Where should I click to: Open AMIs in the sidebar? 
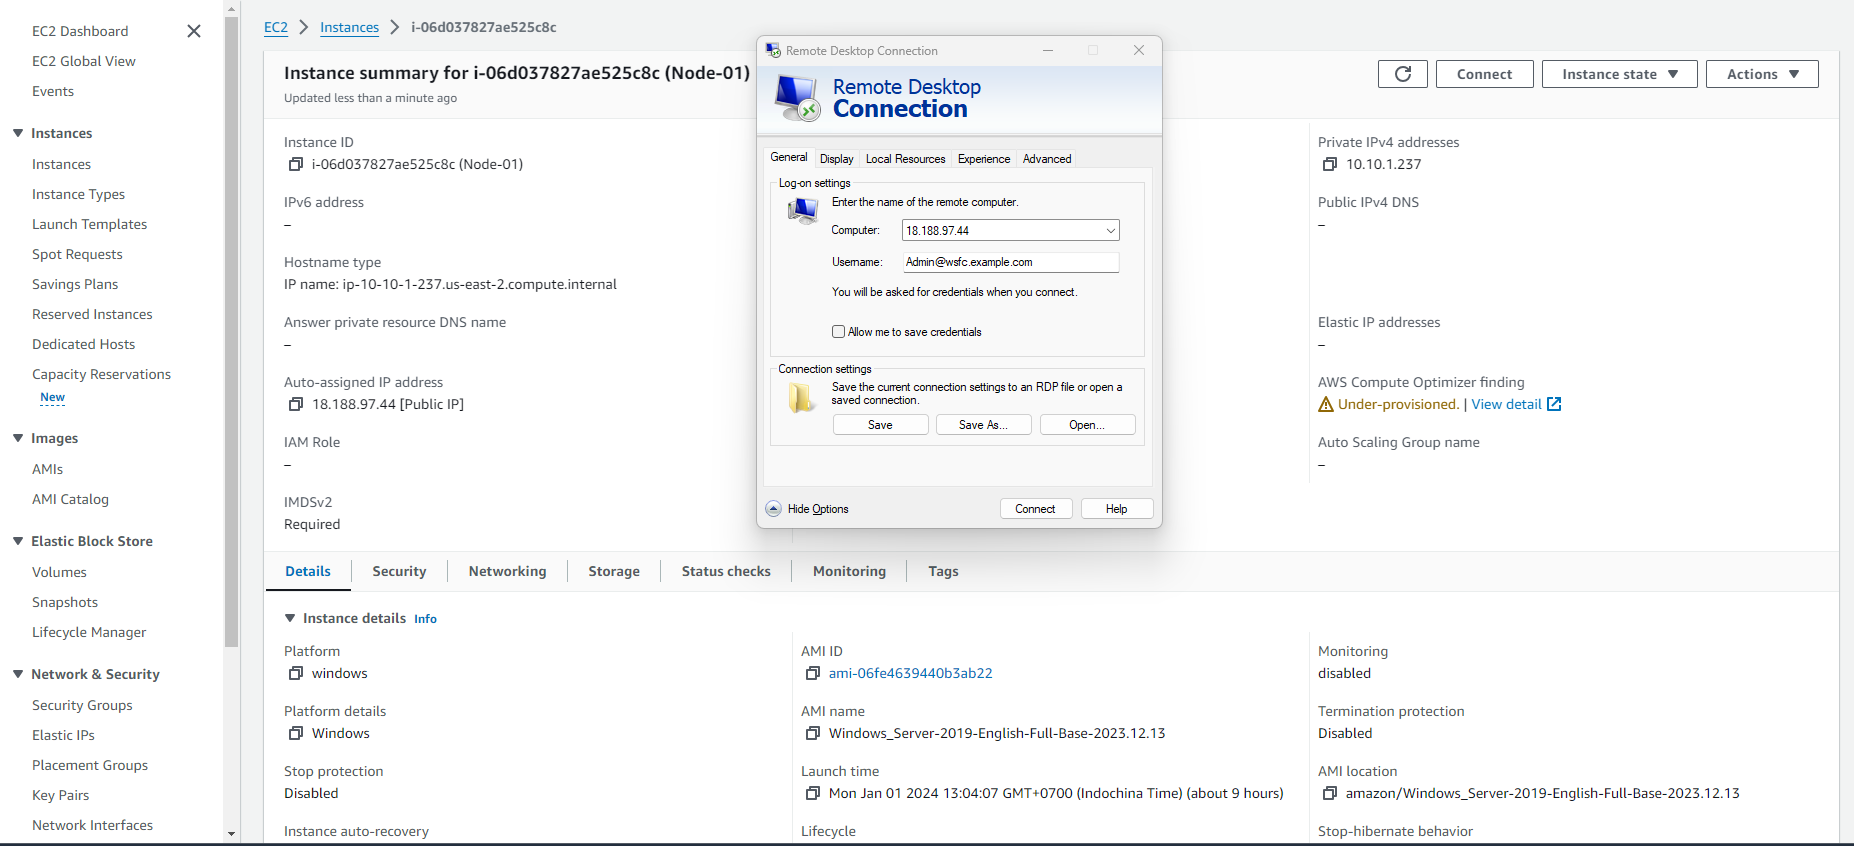(47, 469)
